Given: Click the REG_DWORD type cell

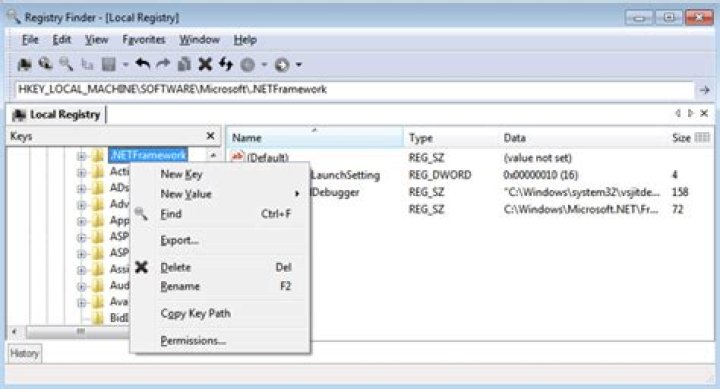Looking at the screenshot, I should [440, 175].
